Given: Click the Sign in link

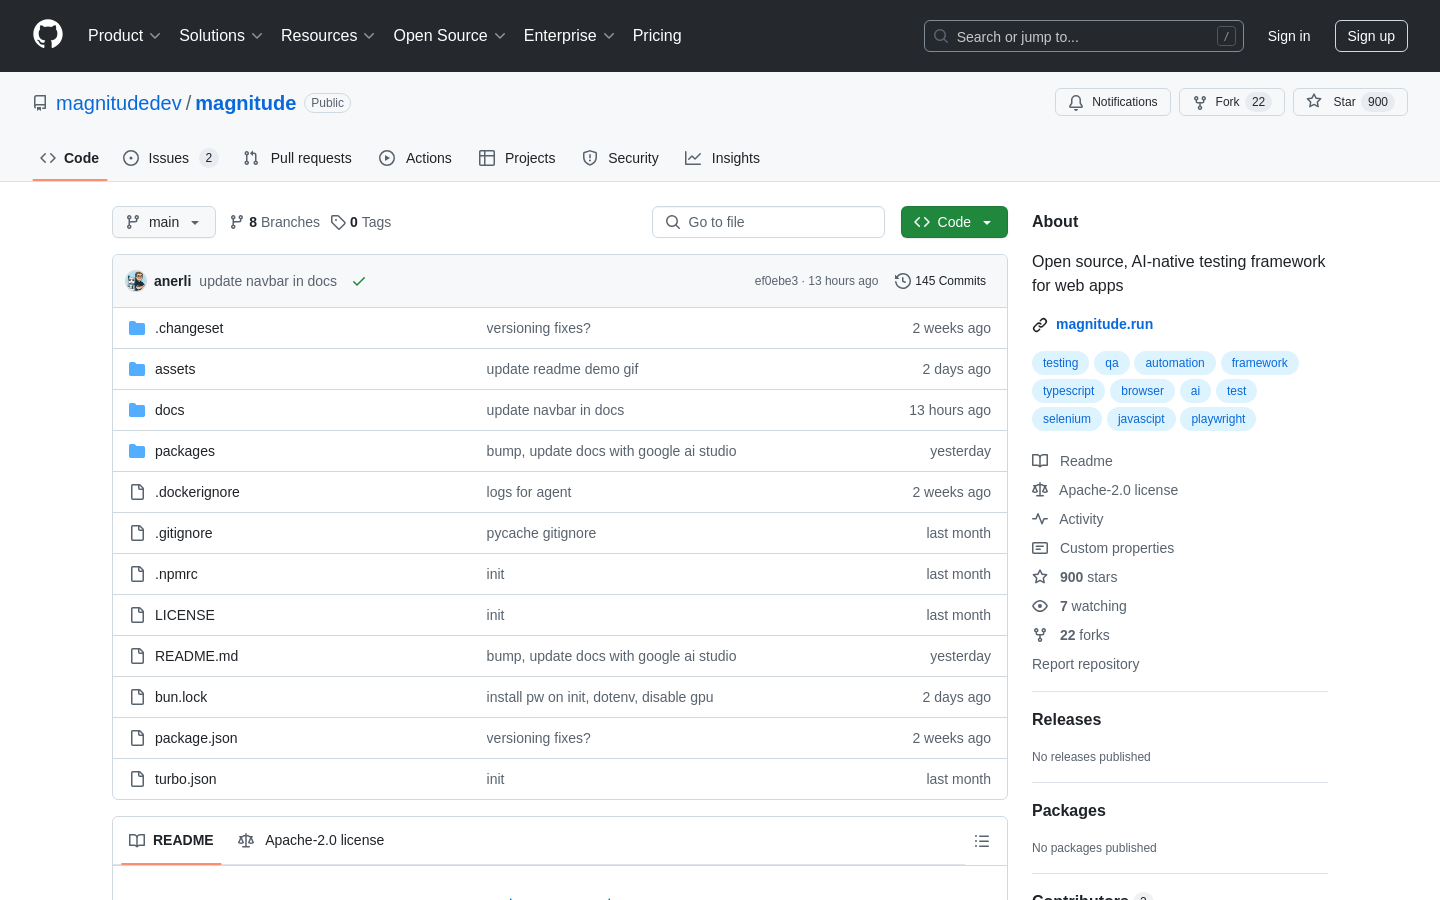Looking at the screenshot, I should click(1289, 36).
